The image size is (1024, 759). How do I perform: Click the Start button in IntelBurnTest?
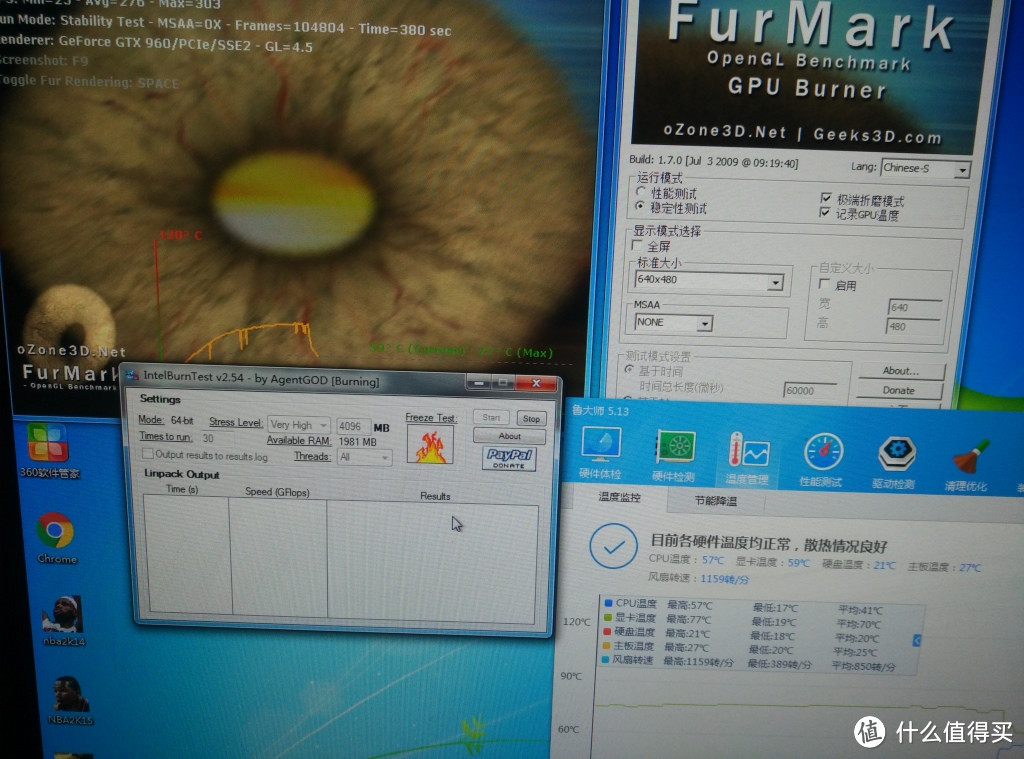(x=491, y=417)
